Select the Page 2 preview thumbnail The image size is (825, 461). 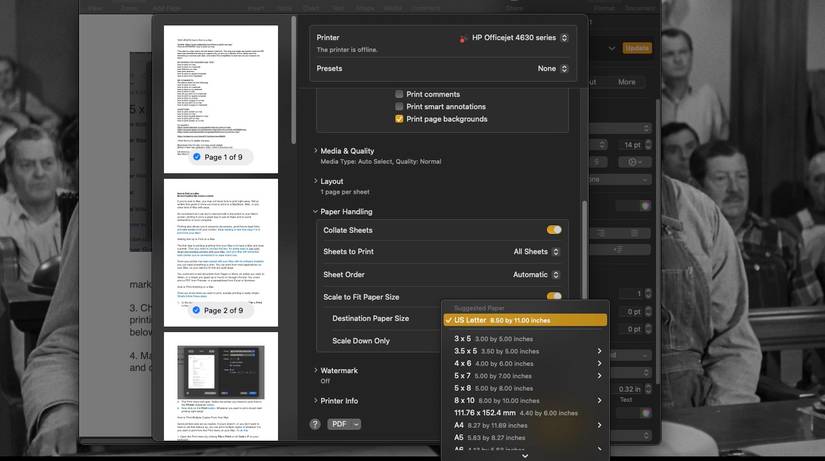221,253
